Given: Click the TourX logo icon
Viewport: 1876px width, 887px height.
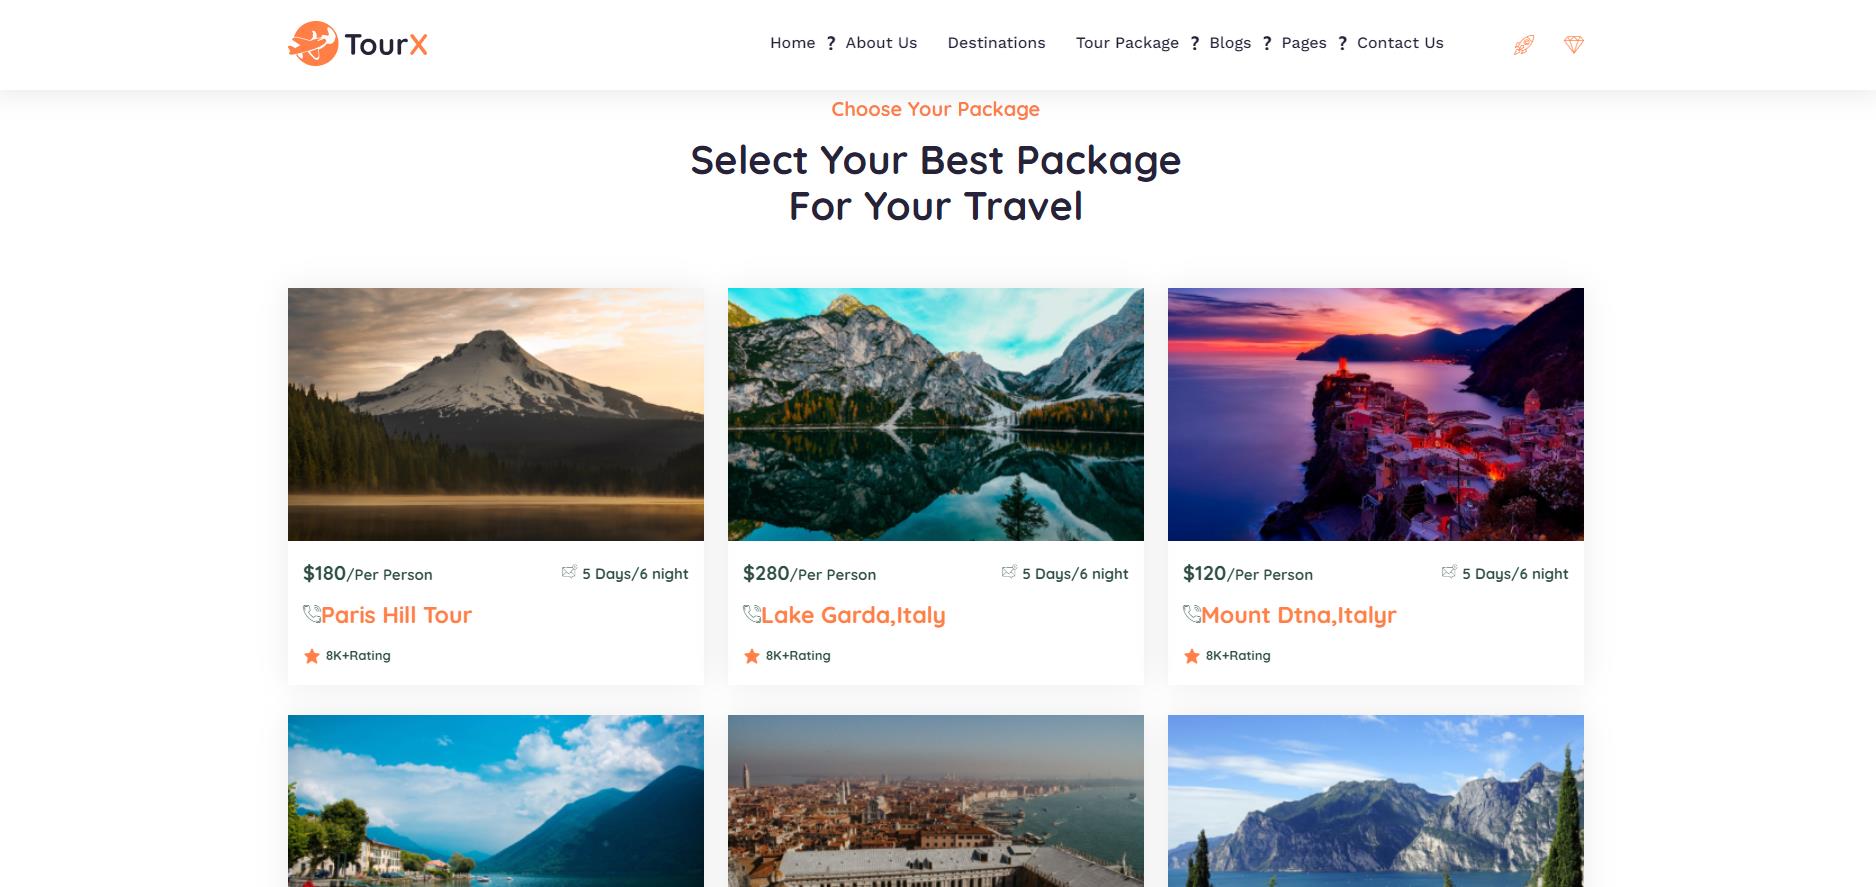Looking at the screenshot, I should click(x=313, y=44).
